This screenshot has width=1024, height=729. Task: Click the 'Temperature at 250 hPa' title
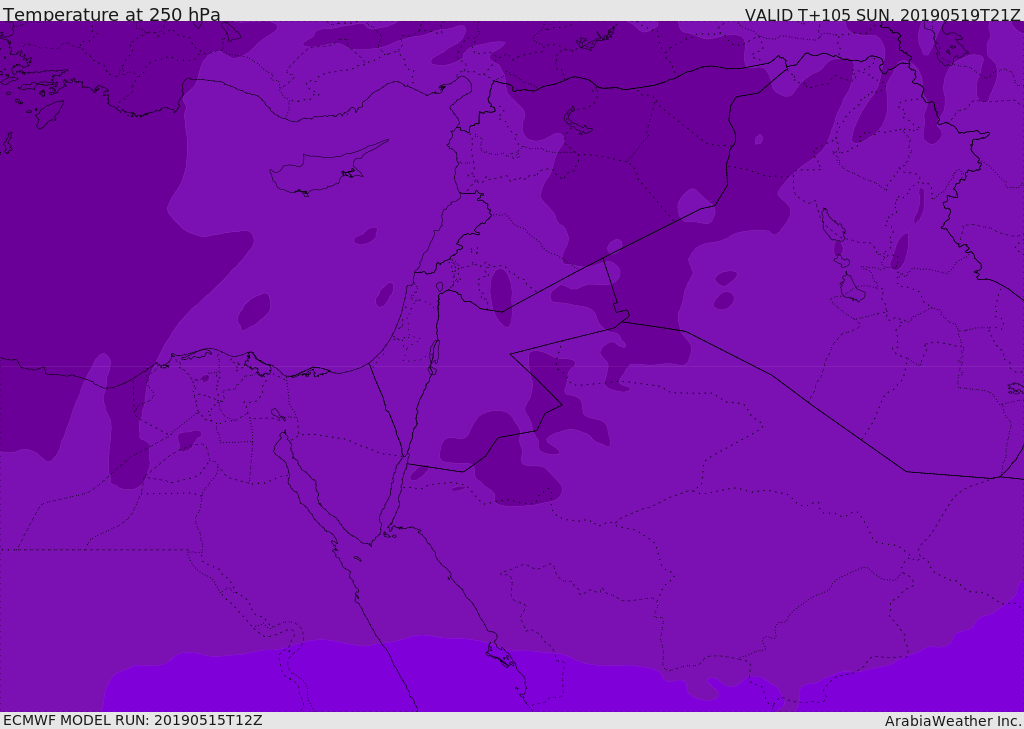click(111, 14)
